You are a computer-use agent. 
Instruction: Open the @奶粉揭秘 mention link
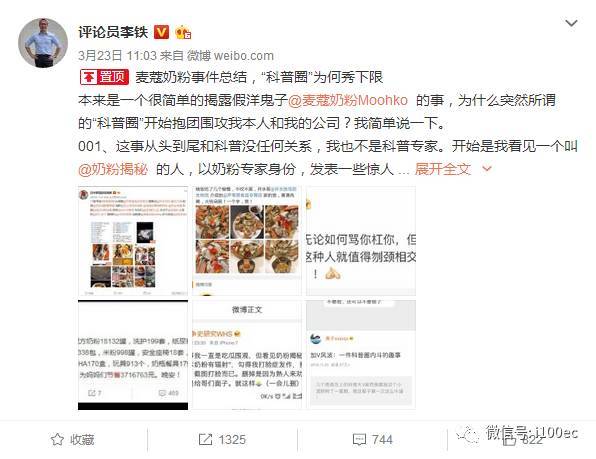point(113,169)
